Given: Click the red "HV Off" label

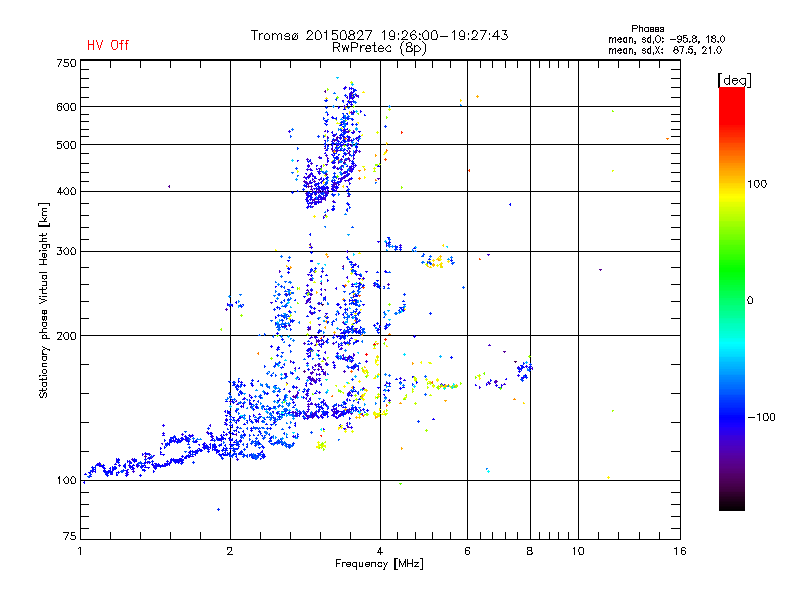Looking at the screenshot, I should pyautogui.click(x=108, y=45).
